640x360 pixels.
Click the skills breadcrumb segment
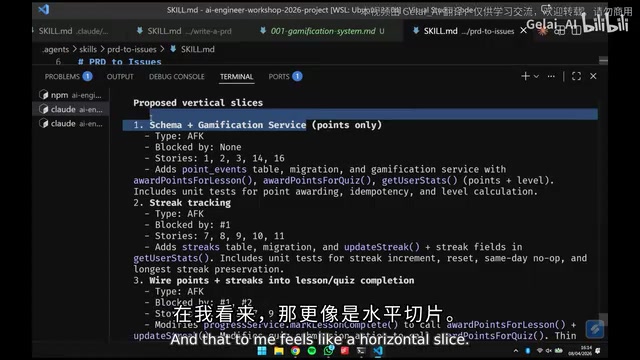point(88,49)
